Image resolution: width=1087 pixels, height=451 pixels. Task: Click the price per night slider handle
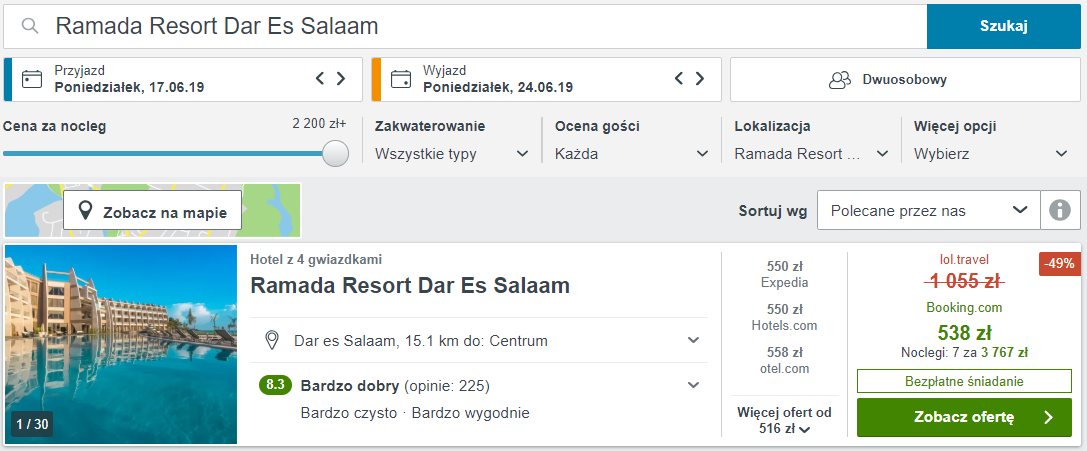click(x=336, y=153)
